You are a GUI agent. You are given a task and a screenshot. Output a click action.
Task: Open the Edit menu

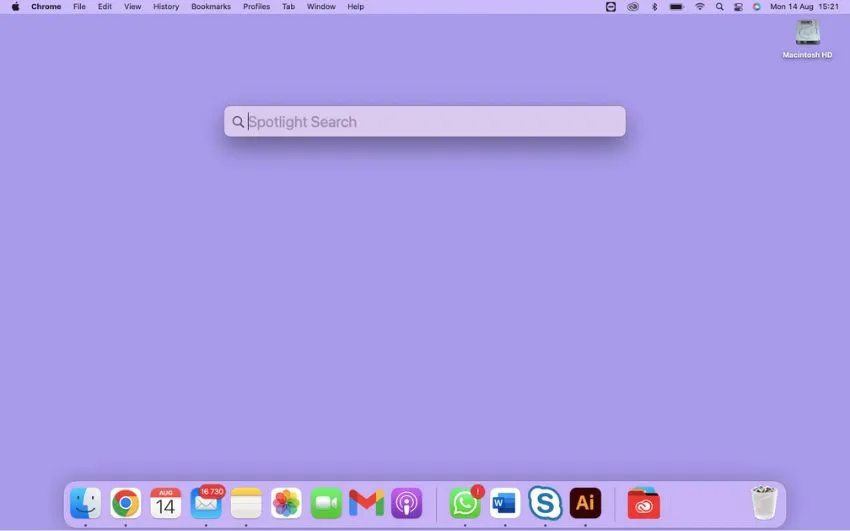pos(105,7)
